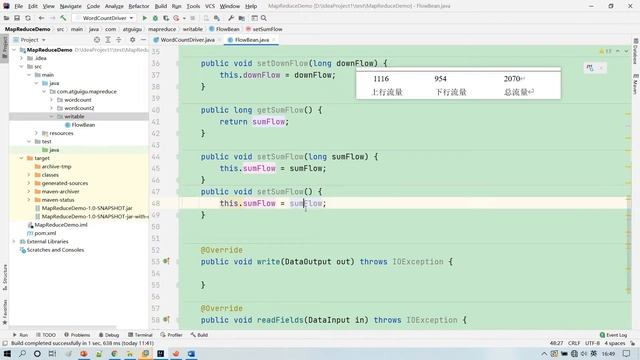
Task: Open Project panel gear options
Action: [x=132, y=40]
